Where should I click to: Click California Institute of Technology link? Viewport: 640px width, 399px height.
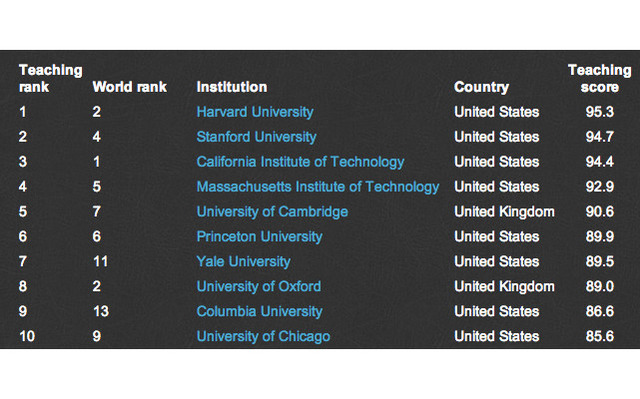coord(300,162)
